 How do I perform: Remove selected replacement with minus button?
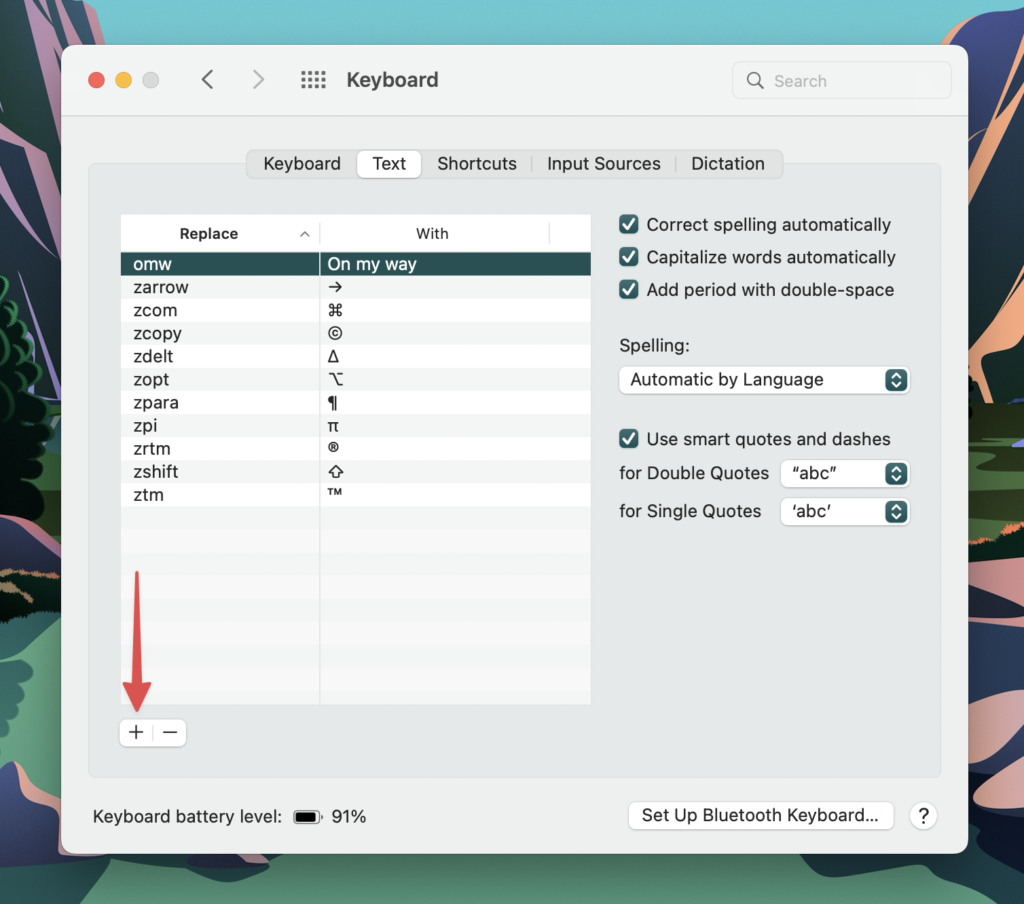(169, 732)
